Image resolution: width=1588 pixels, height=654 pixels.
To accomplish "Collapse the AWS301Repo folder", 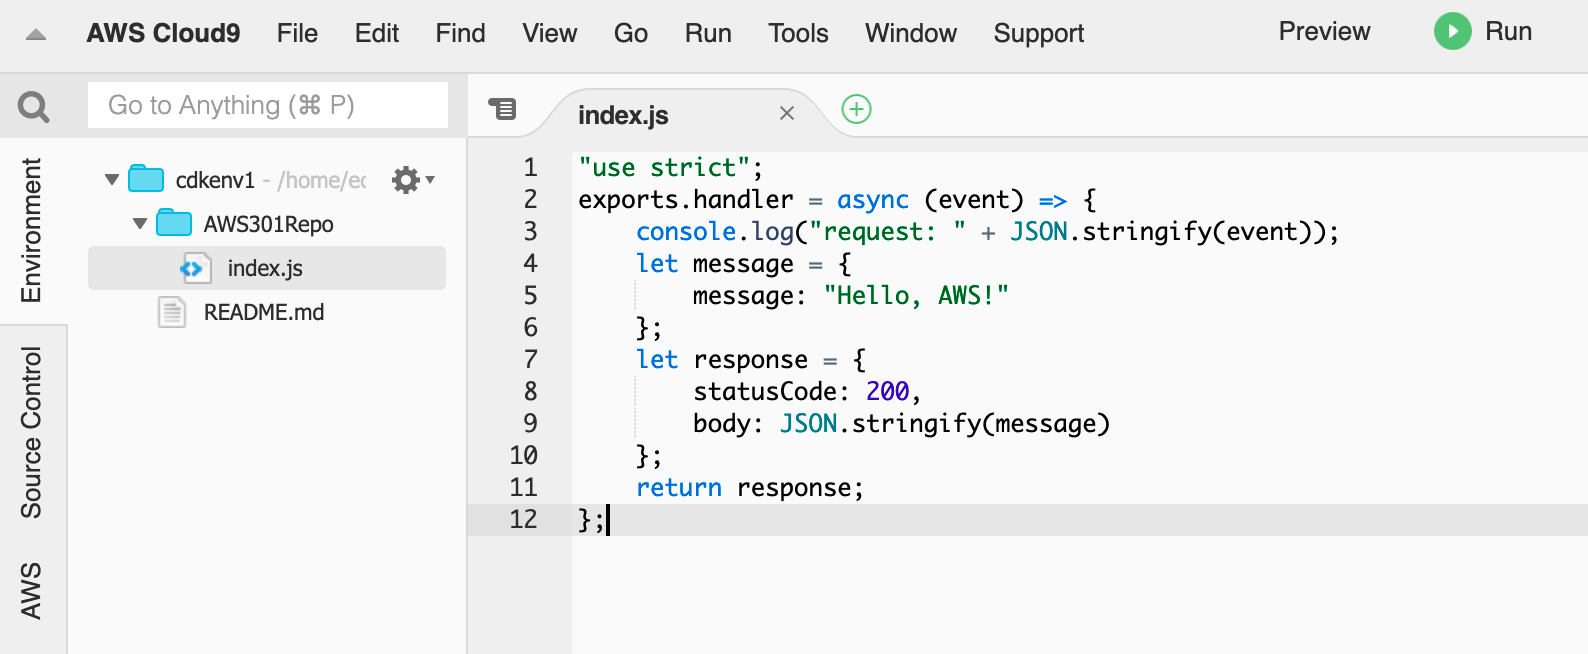I will point(140,223).
